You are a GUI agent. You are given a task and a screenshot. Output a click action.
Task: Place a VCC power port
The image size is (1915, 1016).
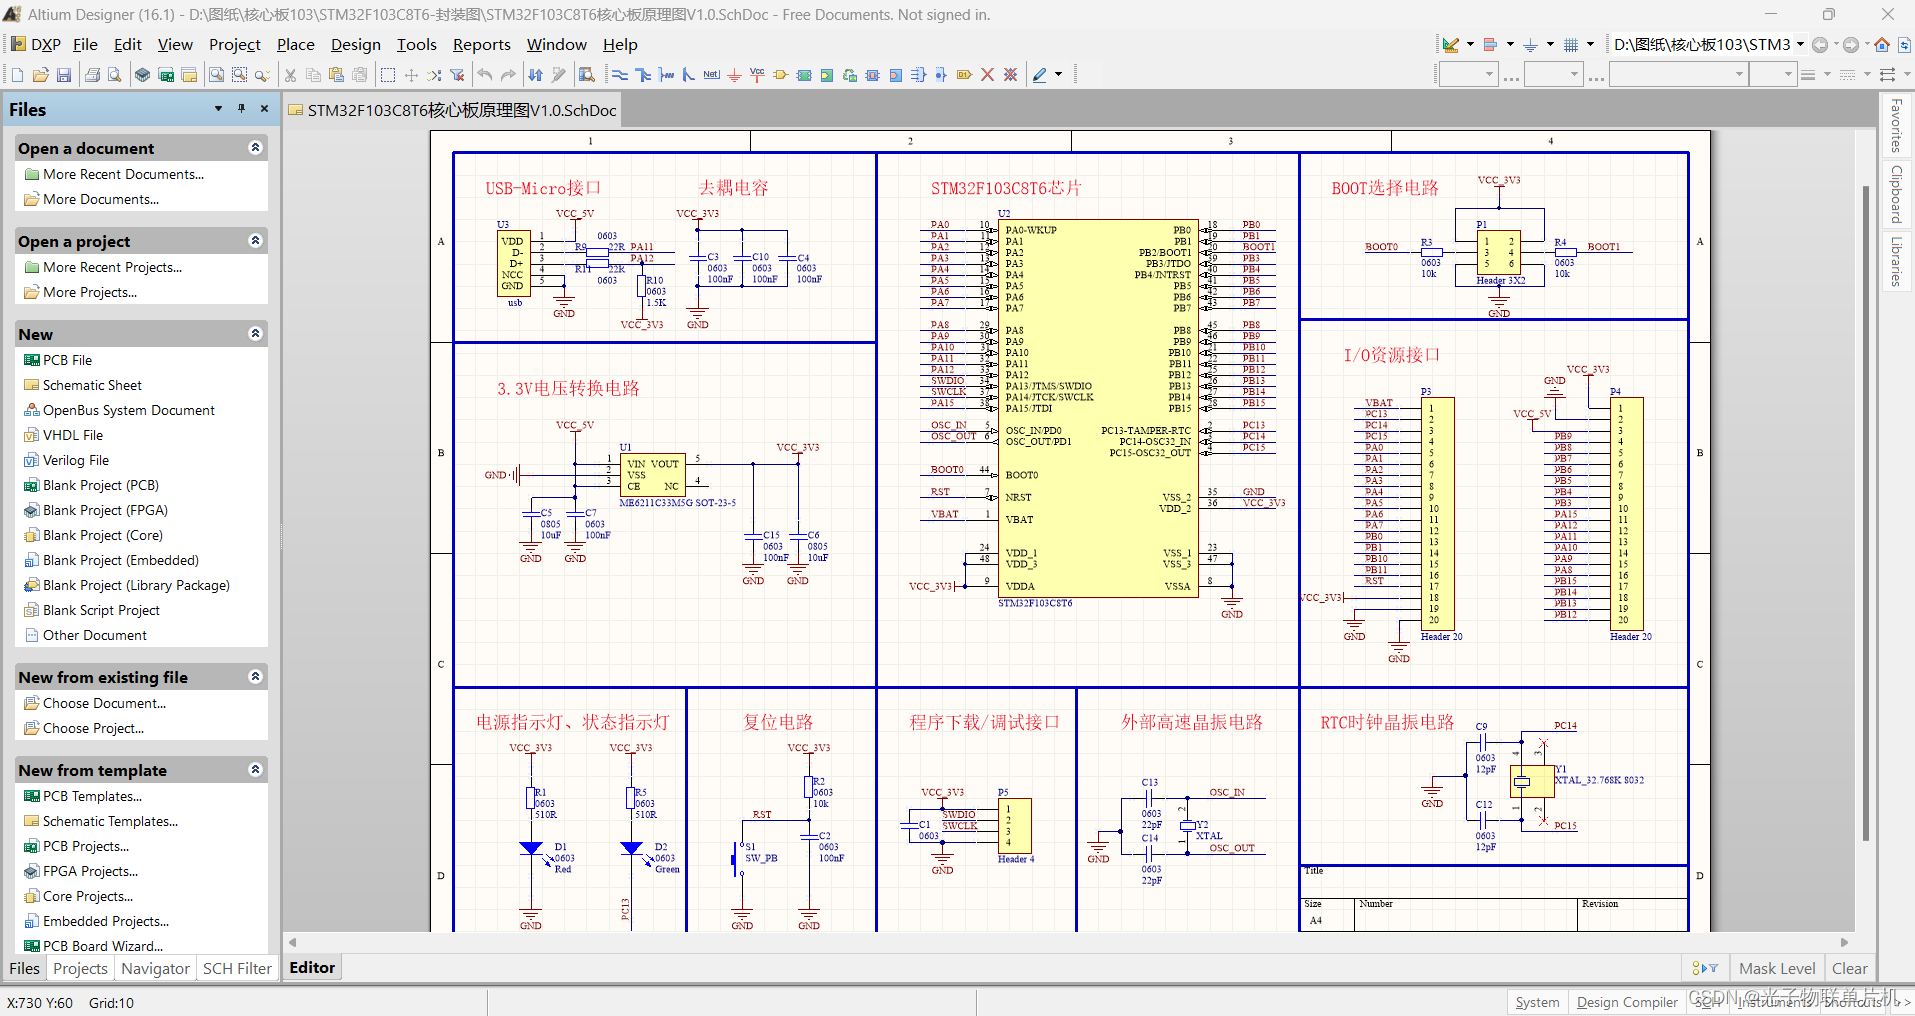[757, 75]
